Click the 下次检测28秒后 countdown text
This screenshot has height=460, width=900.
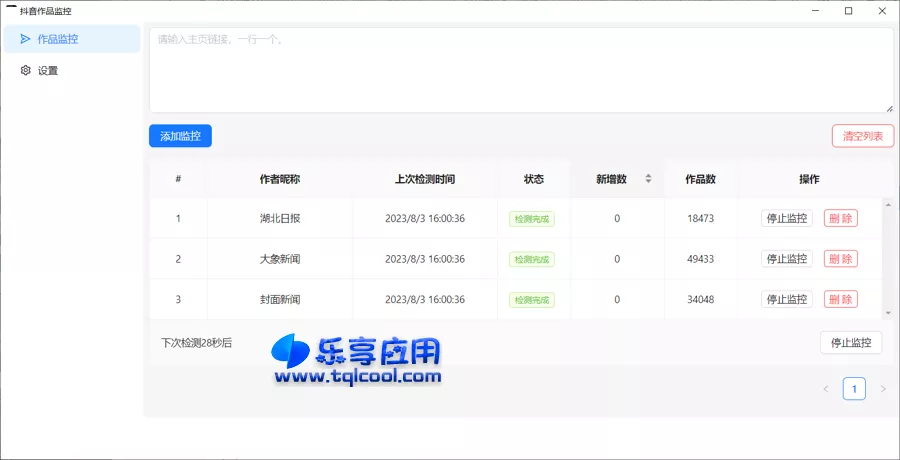pos(196,343)
